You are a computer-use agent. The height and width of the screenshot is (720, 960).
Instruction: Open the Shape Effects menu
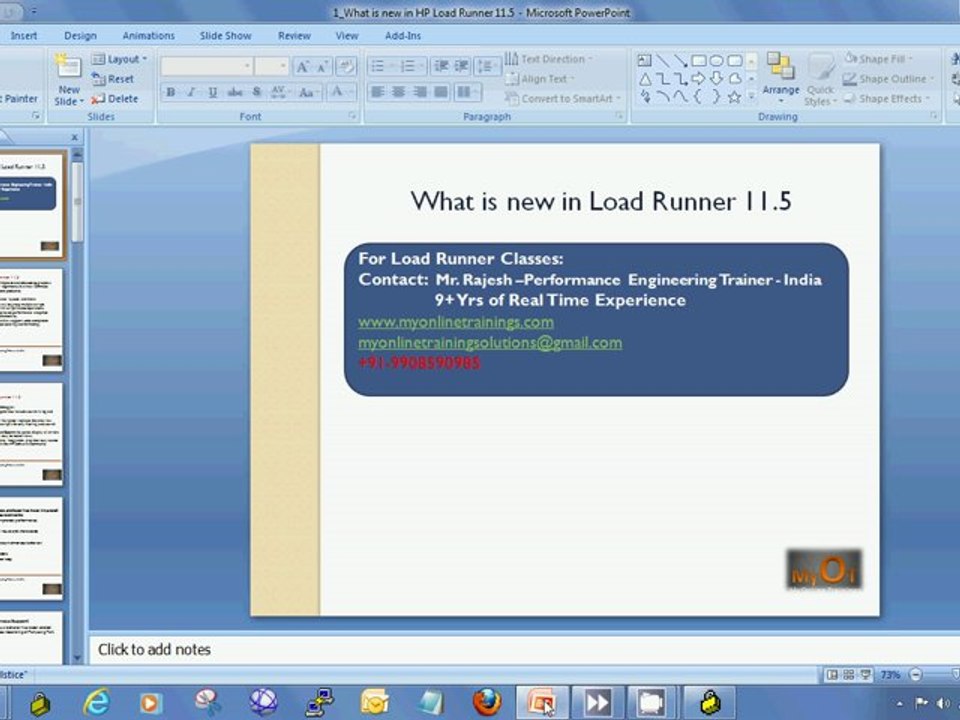(887, 99)
